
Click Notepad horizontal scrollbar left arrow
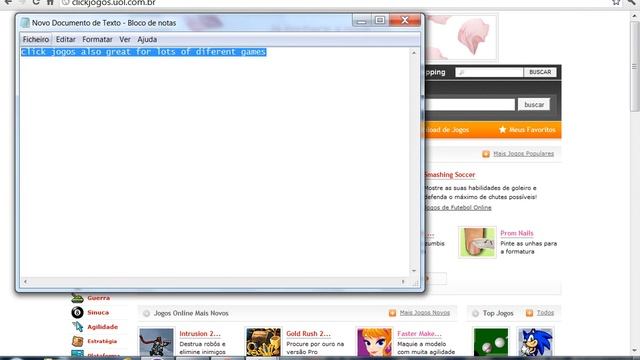[25, 282]
